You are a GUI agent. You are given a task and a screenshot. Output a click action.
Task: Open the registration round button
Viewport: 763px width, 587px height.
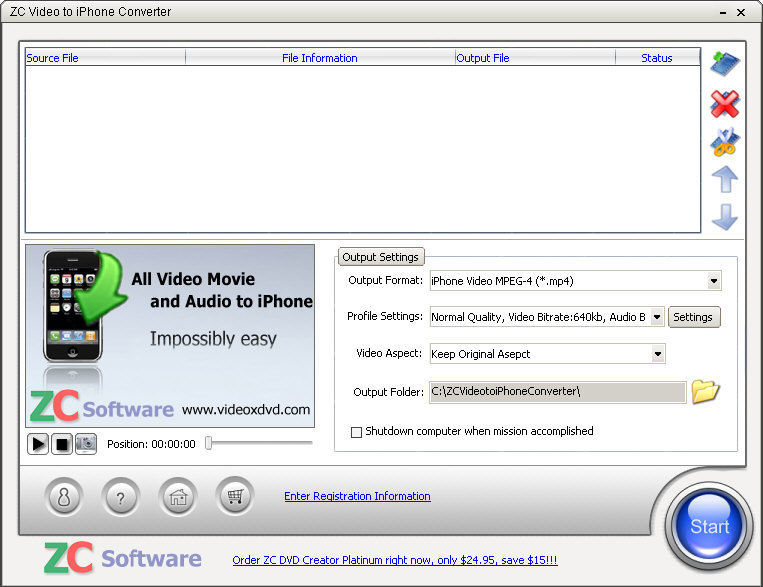(x=64, y=497)
